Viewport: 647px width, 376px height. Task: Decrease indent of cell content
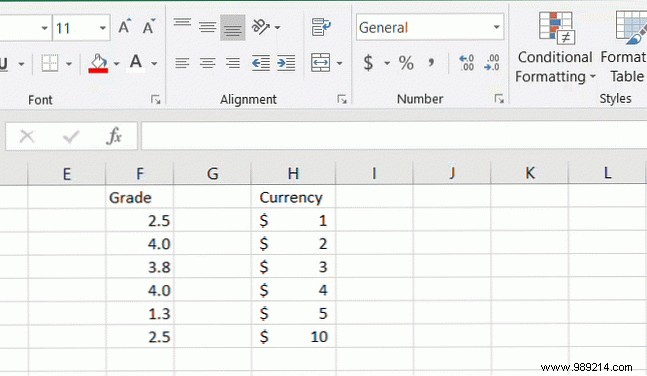261,63
